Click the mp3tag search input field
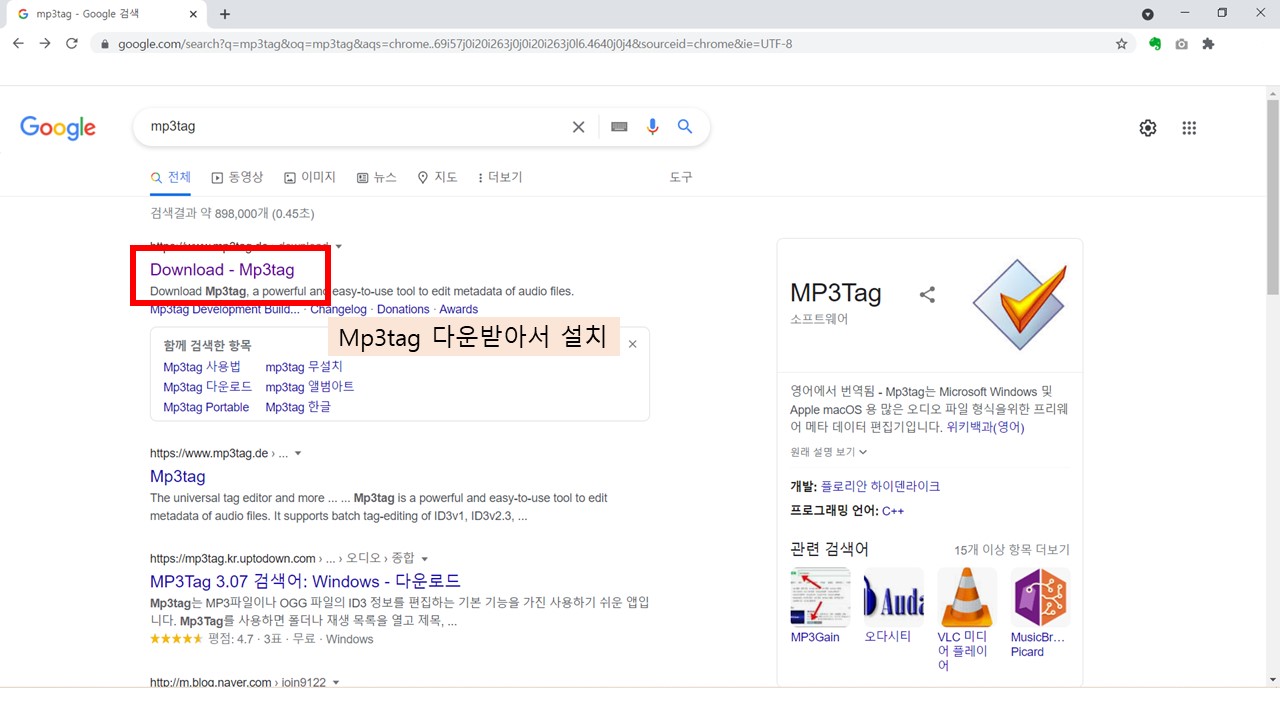 coord(355,127)
